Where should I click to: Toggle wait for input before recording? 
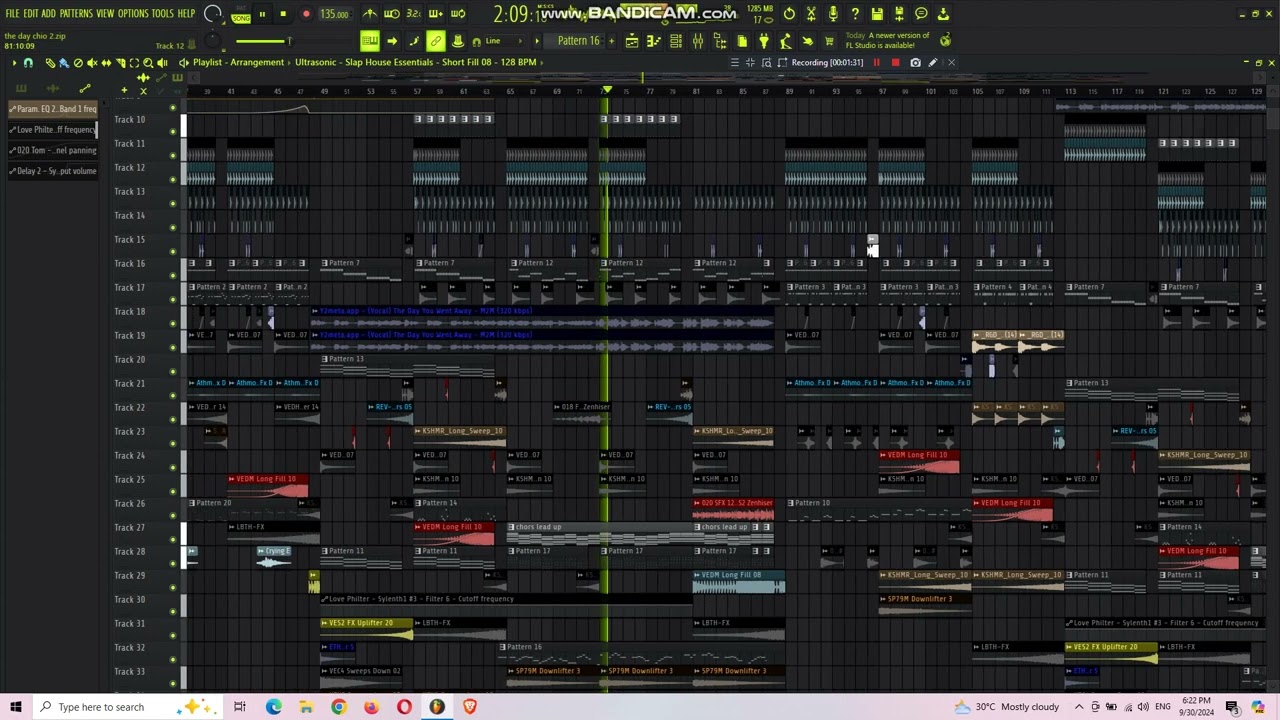[392, 14]
